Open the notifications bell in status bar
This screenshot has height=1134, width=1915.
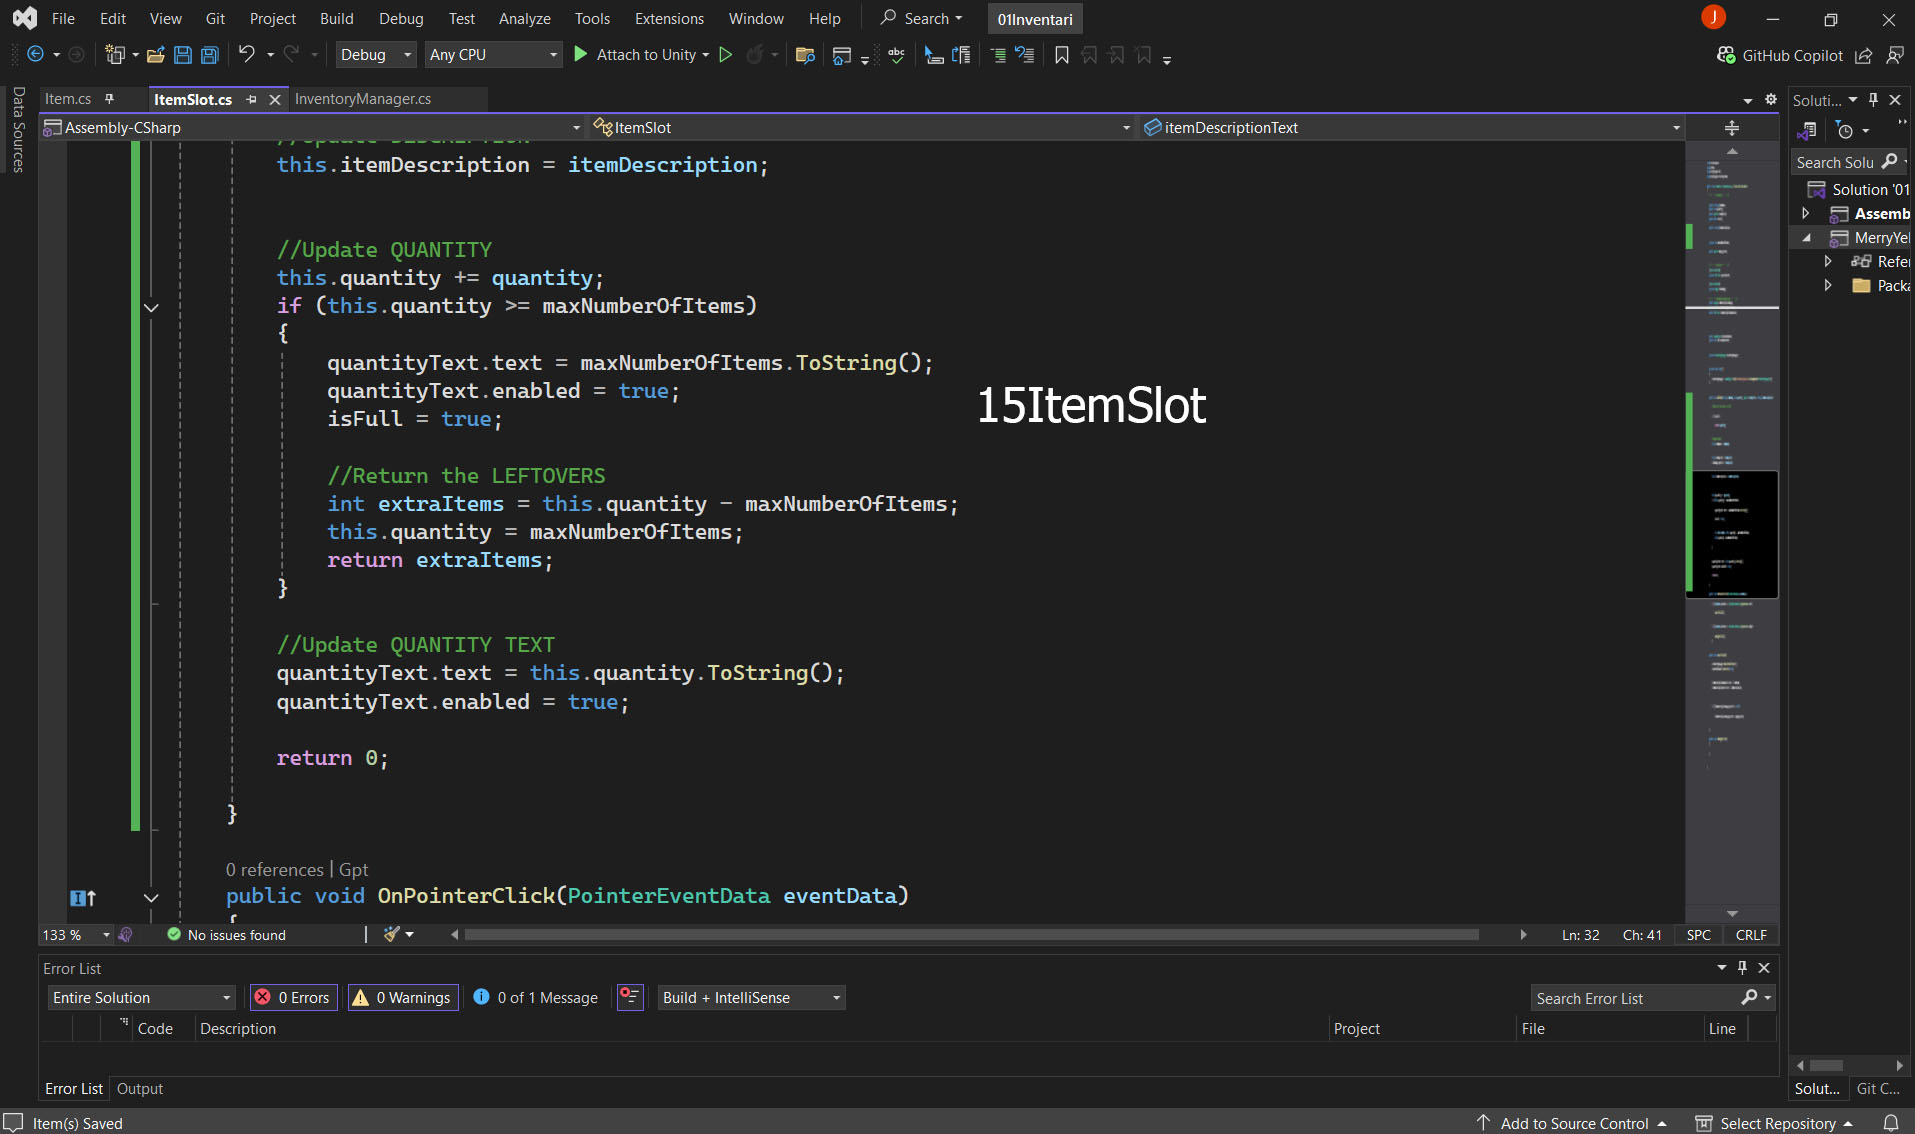(x=1891, y=1123)
